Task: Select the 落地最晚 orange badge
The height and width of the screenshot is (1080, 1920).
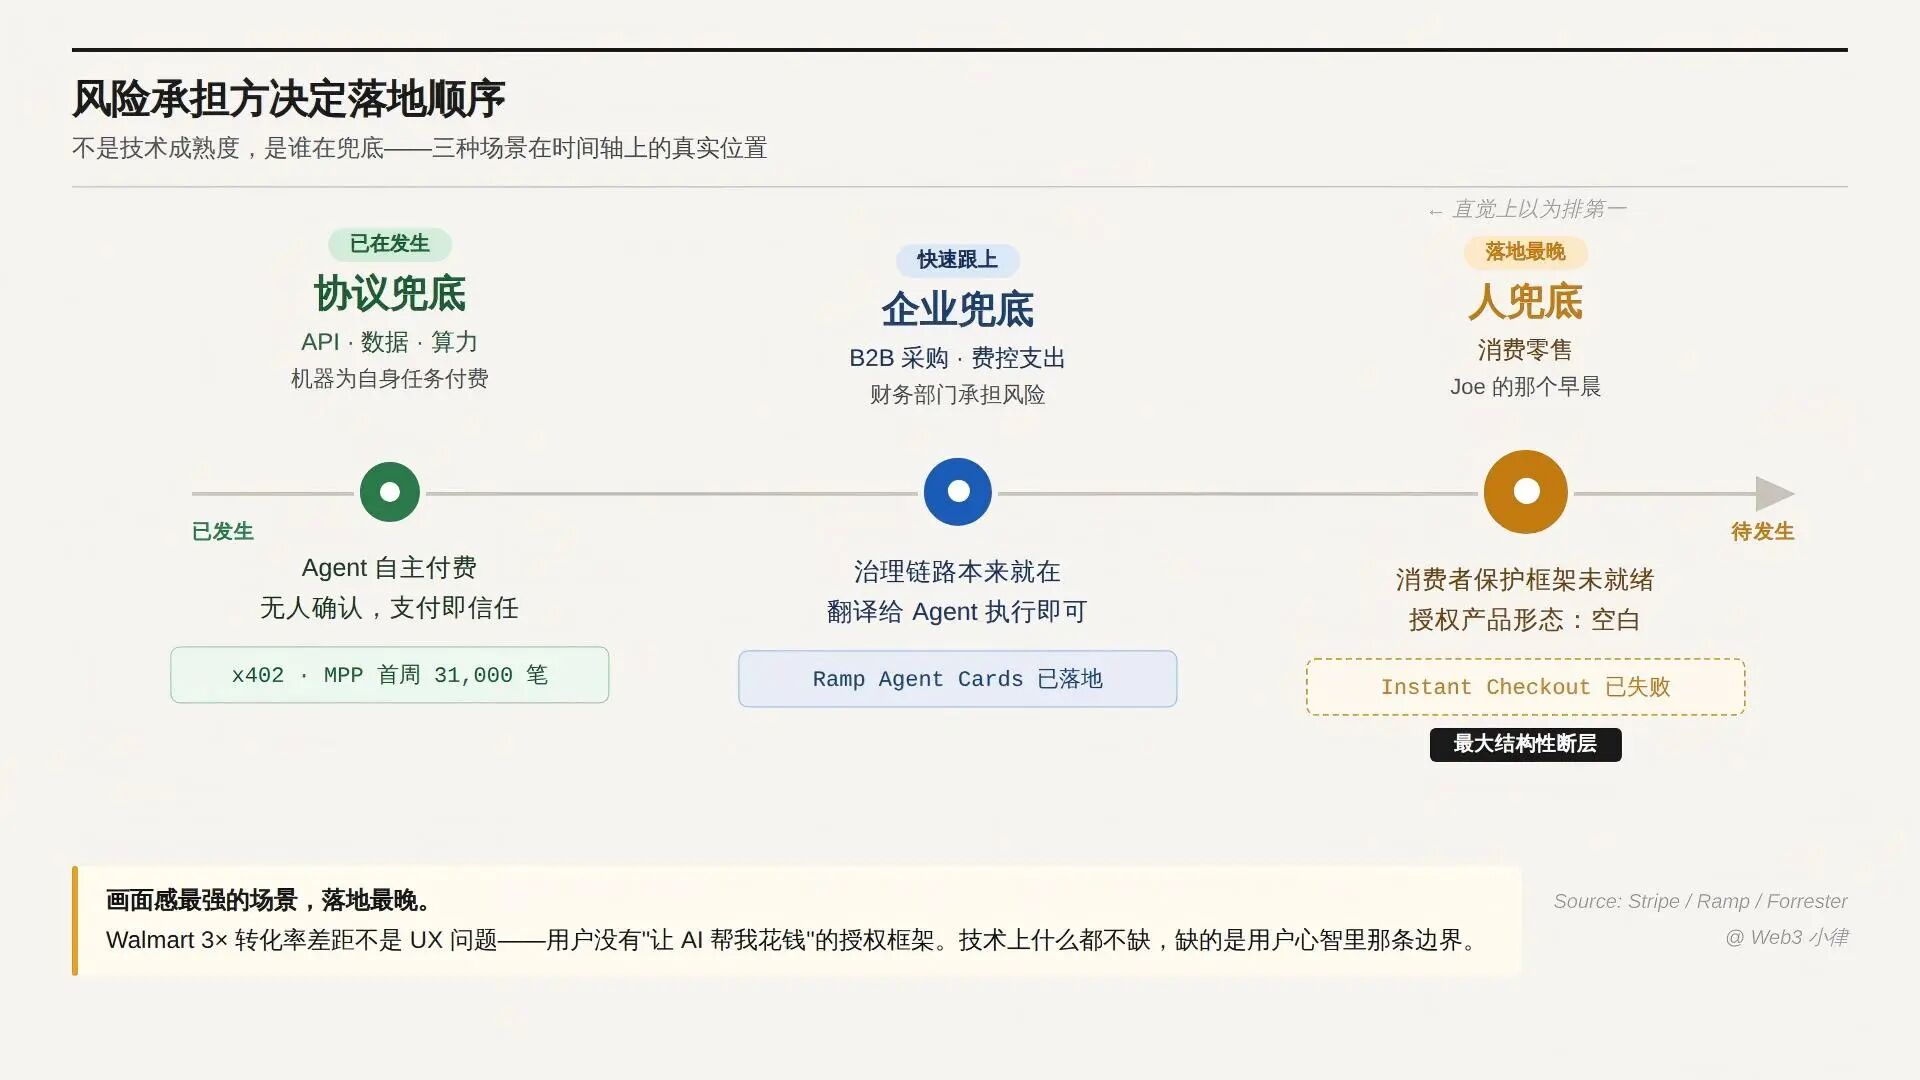Action: tap(1525, 252)
